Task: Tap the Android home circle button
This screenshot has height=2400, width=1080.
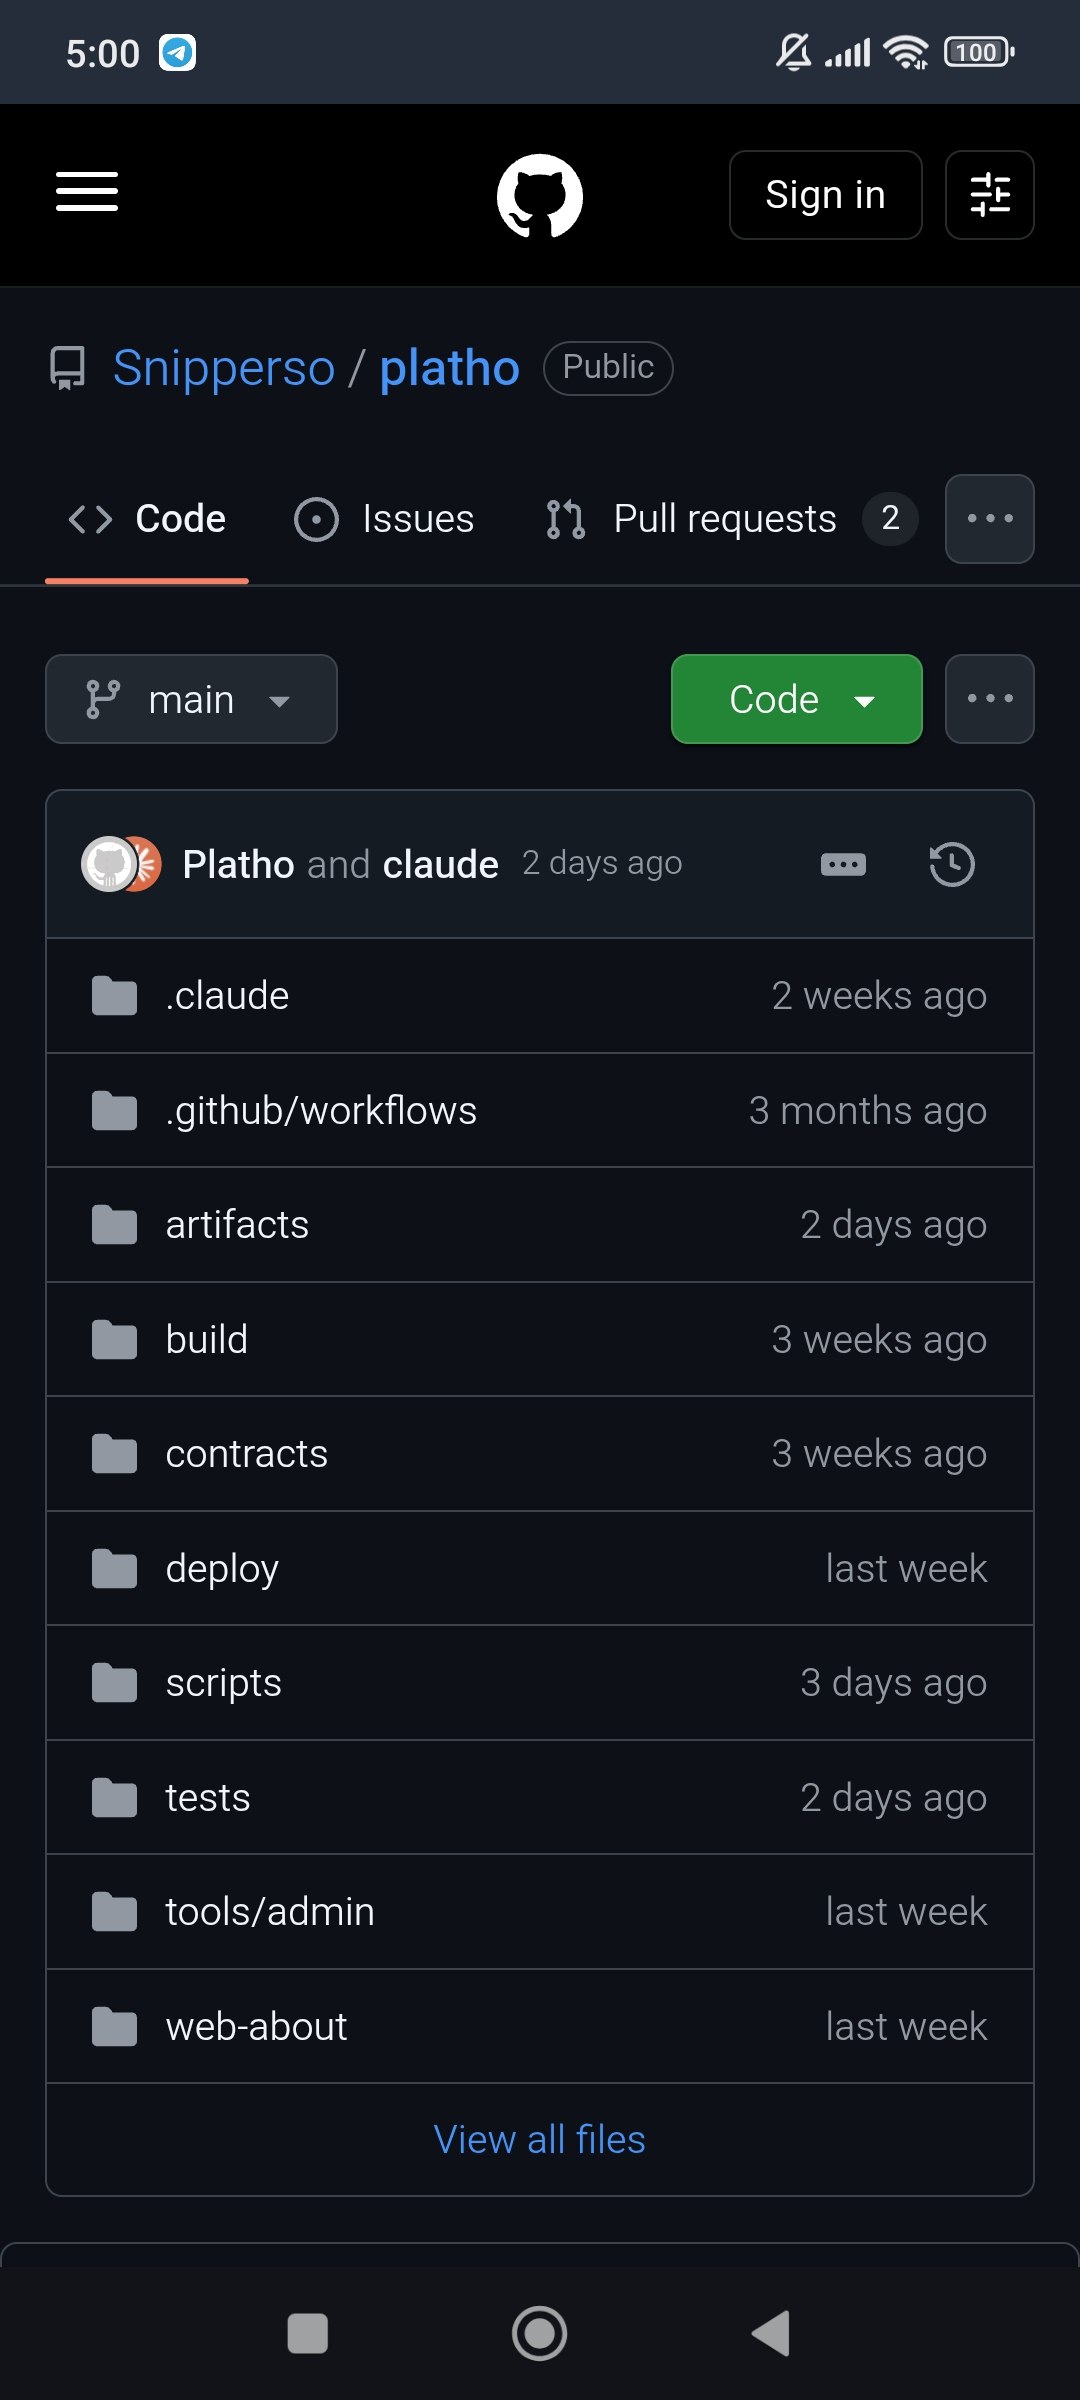Action: [540, 2334]
